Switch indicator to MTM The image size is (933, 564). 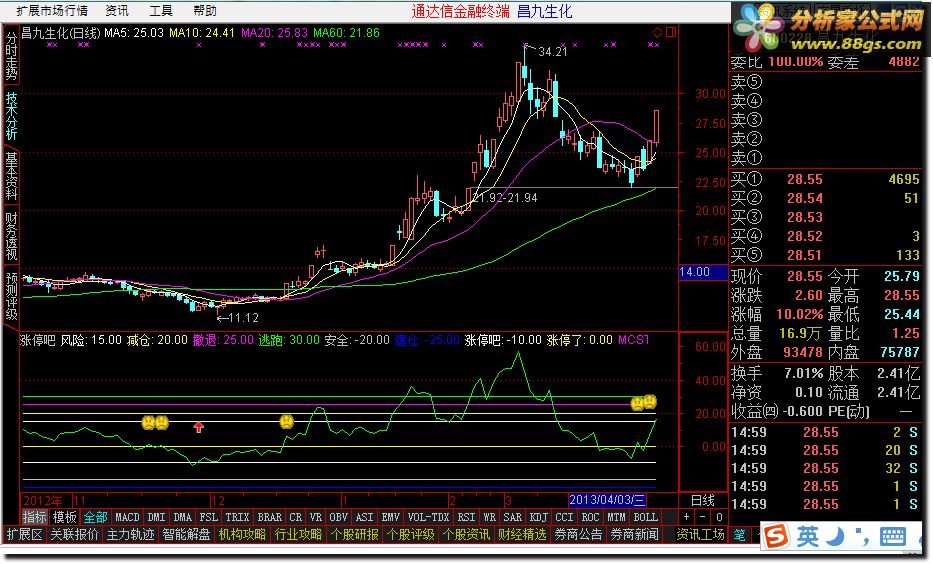(616, 517)
